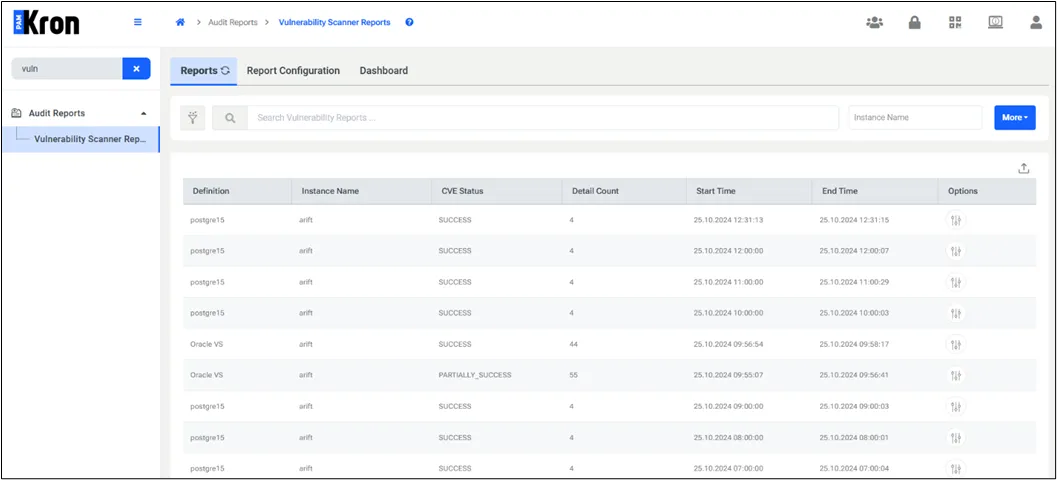Open options for the 12:31:13 report row
Screen dimensions: 1057x480
click(x=955, y=220)
